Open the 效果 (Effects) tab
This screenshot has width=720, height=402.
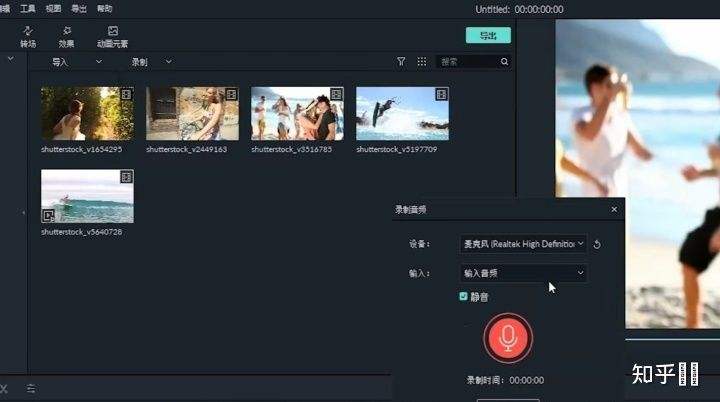coord(67,37)
